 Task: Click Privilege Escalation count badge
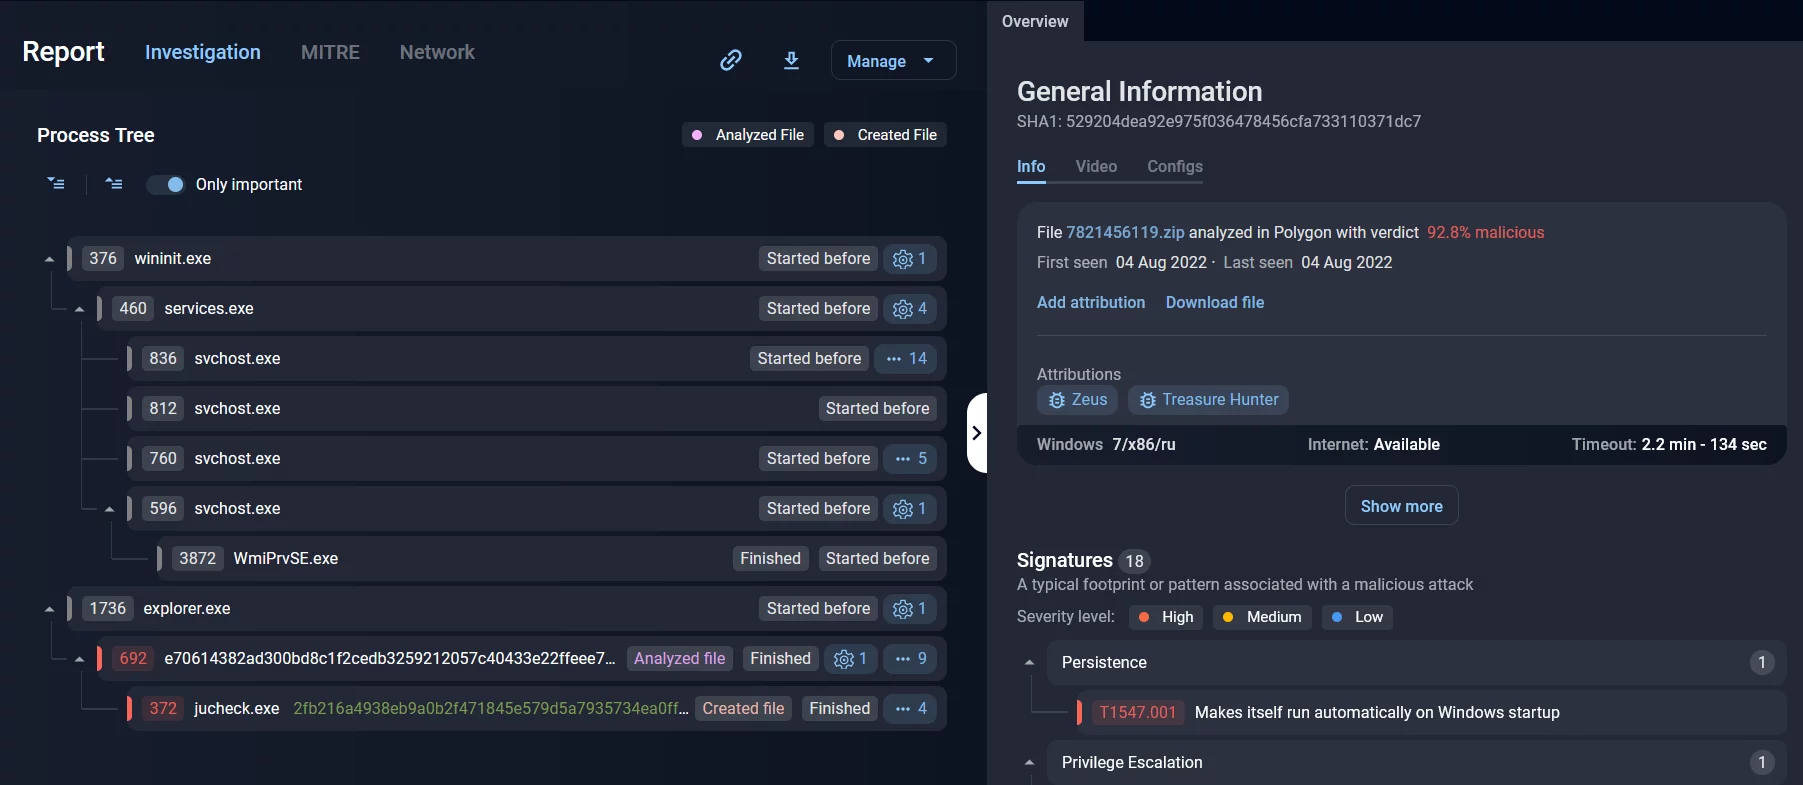coord(1762,762)
